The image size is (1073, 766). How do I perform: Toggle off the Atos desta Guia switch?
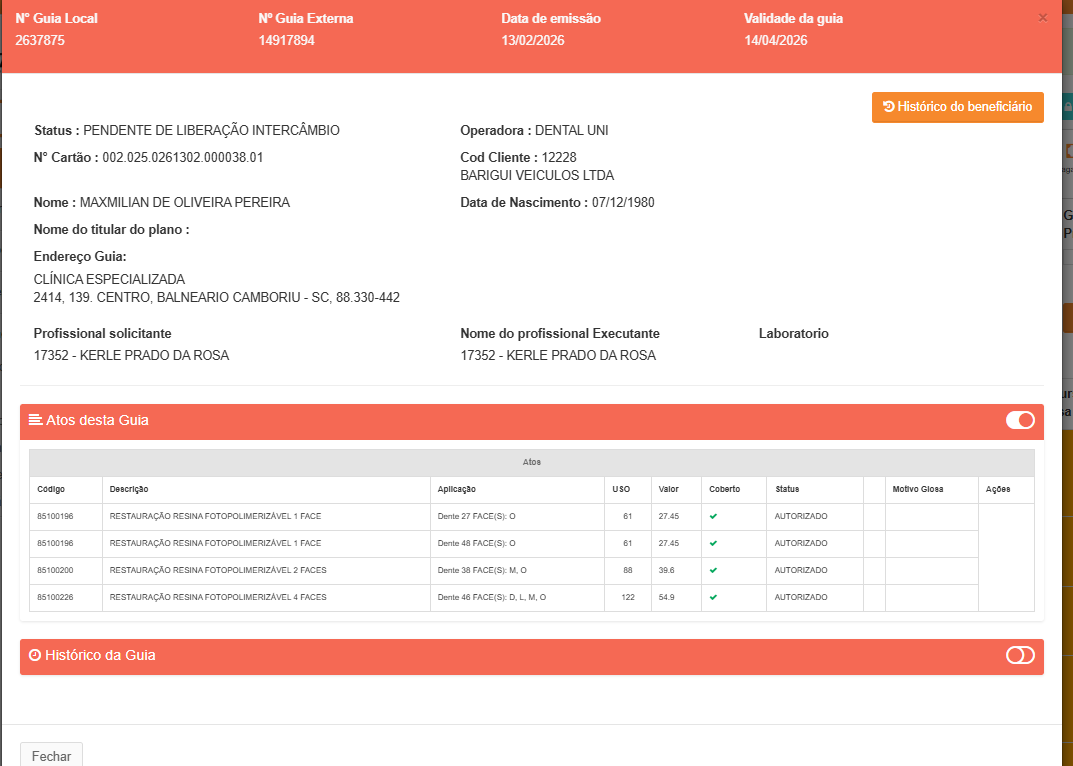click(x=1020, y=420)
